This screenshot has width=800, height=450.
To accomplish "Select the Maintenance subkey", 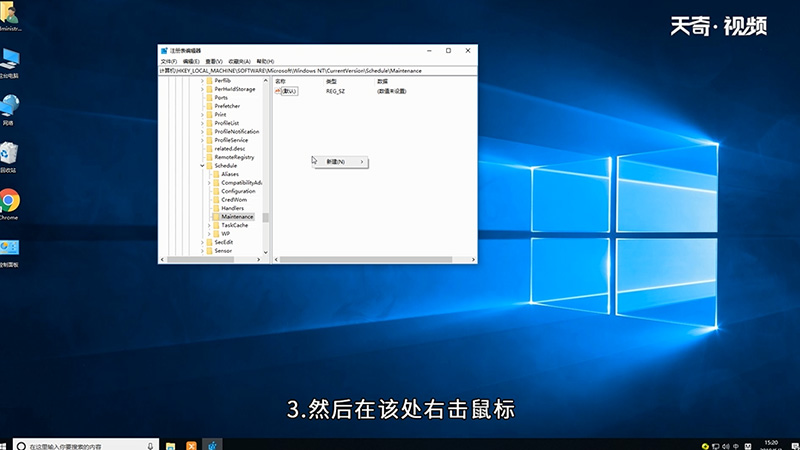I will [237, 217].
